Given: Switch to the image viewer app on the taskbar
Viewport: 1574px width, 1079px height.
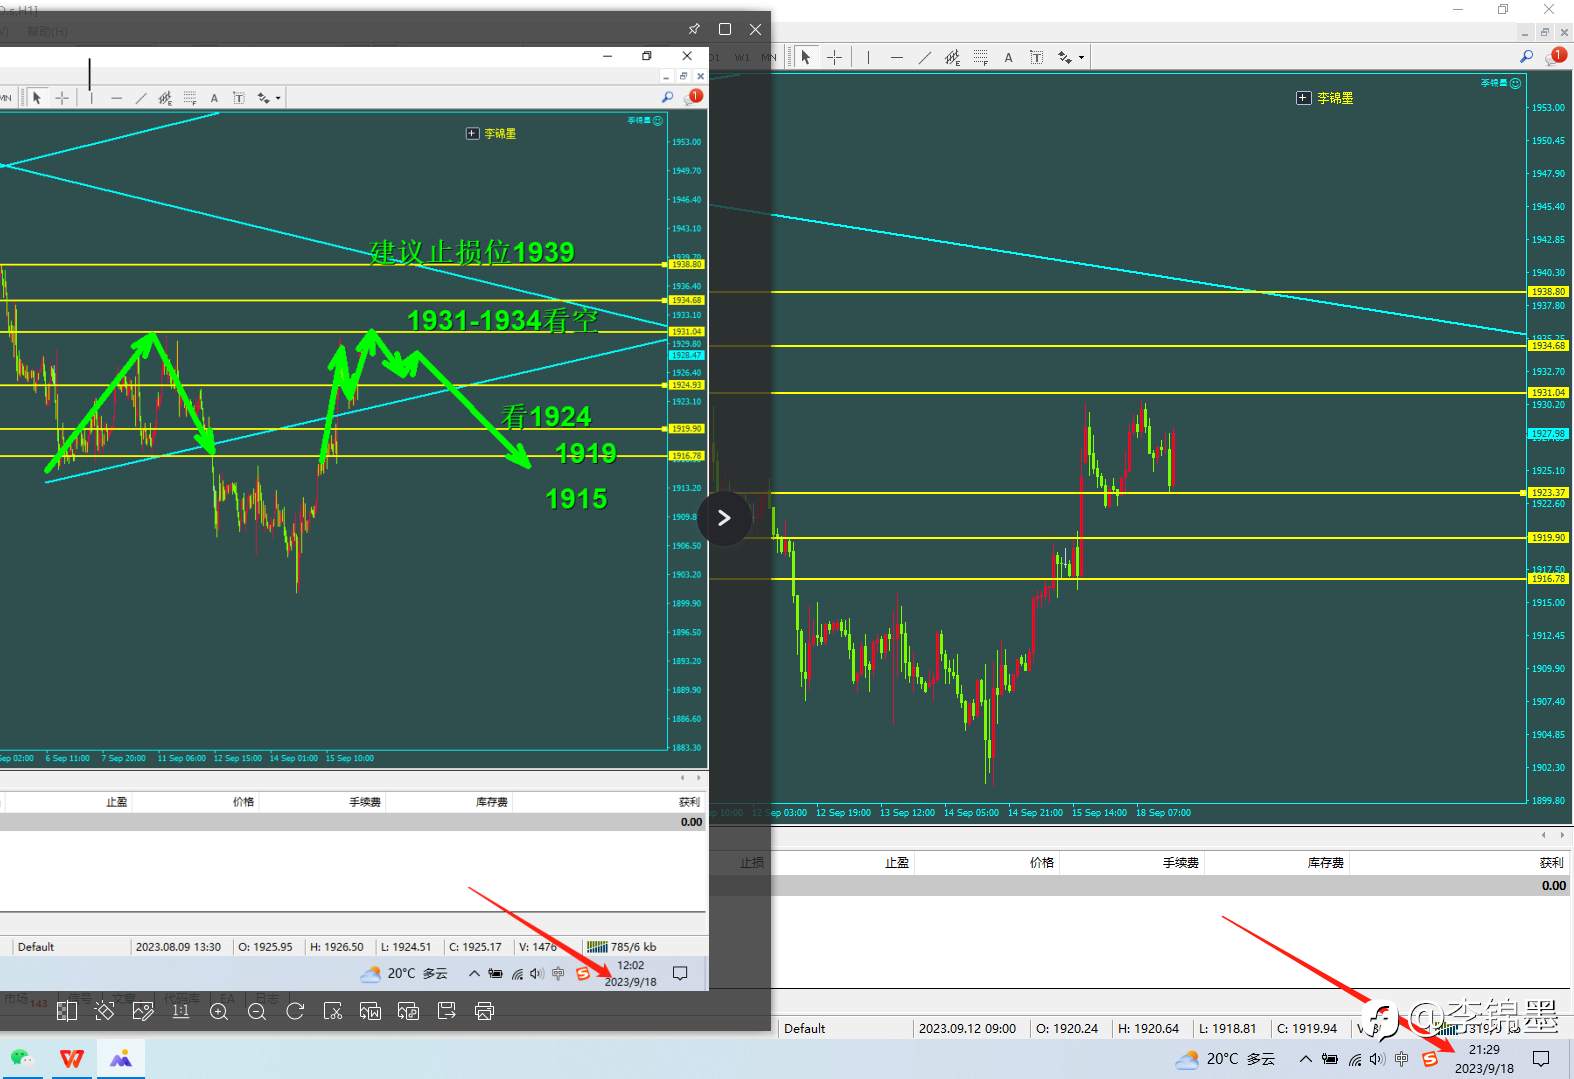Looking at the screenshot, I should pos(121,1058).
